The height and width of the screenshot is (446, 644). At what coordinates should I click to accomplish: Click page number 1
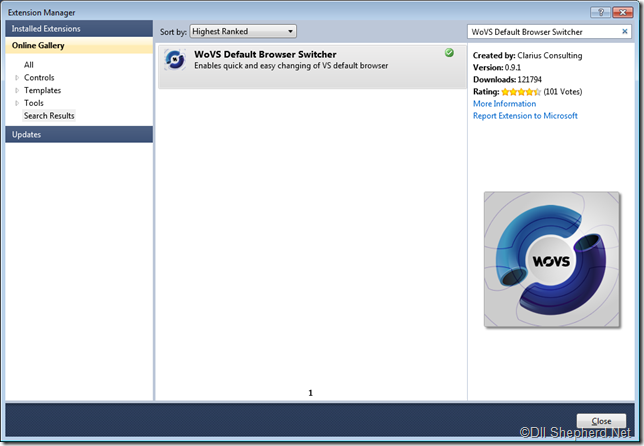pyautogui.click(x=310, y=393)
